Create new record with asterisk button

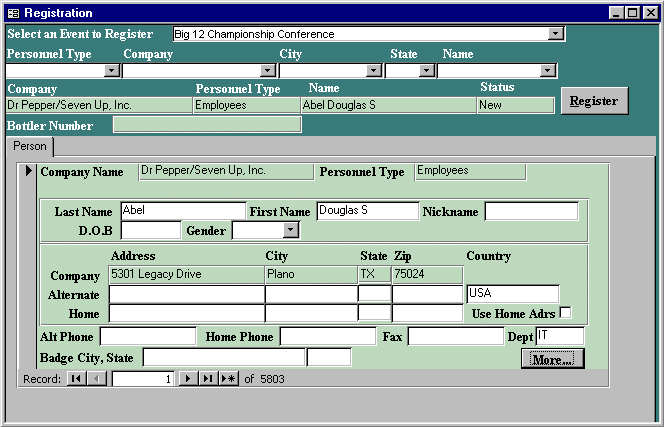click(229, 378)
